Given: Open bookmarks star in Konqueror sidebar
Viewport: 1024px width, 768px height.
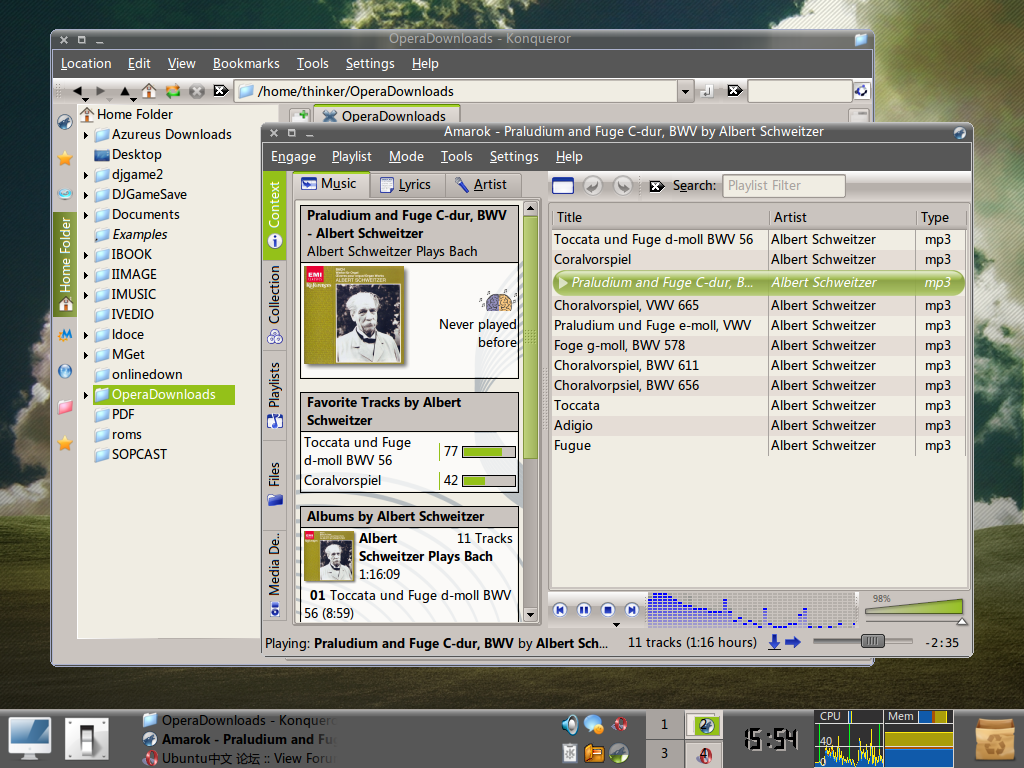Looking at the screenshot, I should tap(65, 158).
